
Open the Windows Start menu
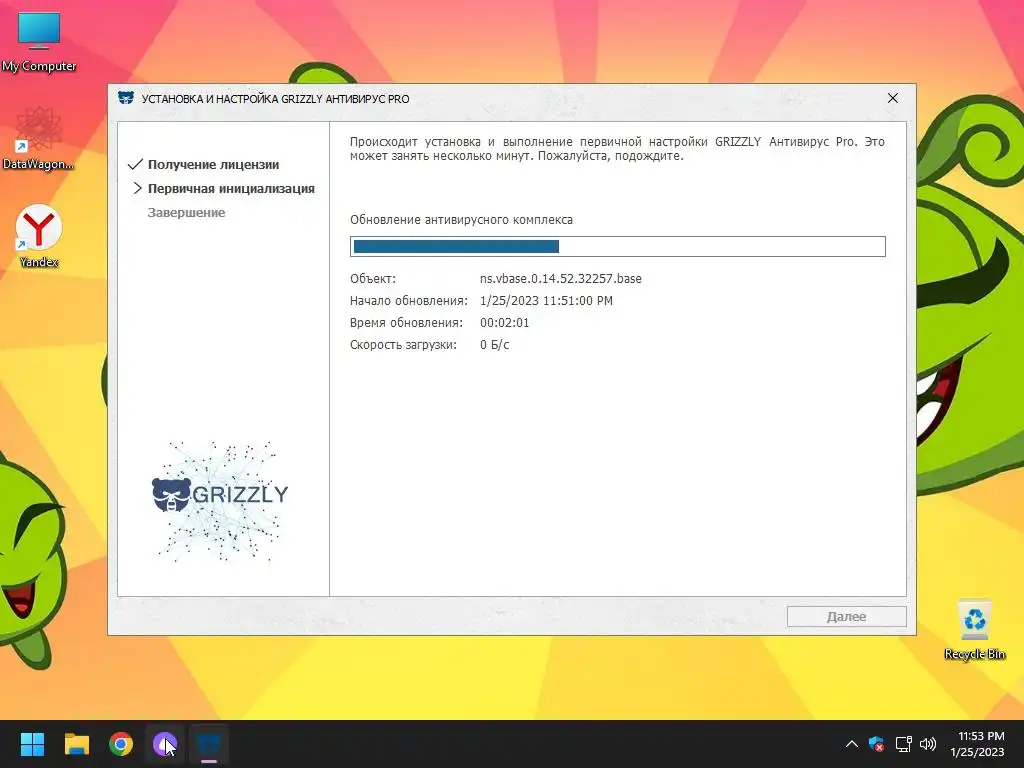click(x=32, y=744)
